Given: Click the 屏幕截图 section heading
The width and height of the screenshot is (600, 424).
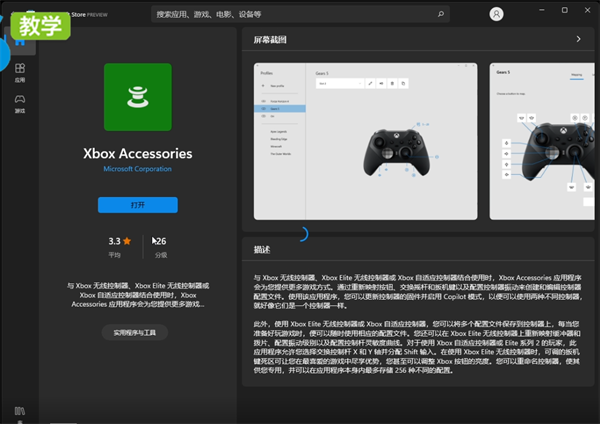Looking at the screenshot, I should tap(270, 39).
